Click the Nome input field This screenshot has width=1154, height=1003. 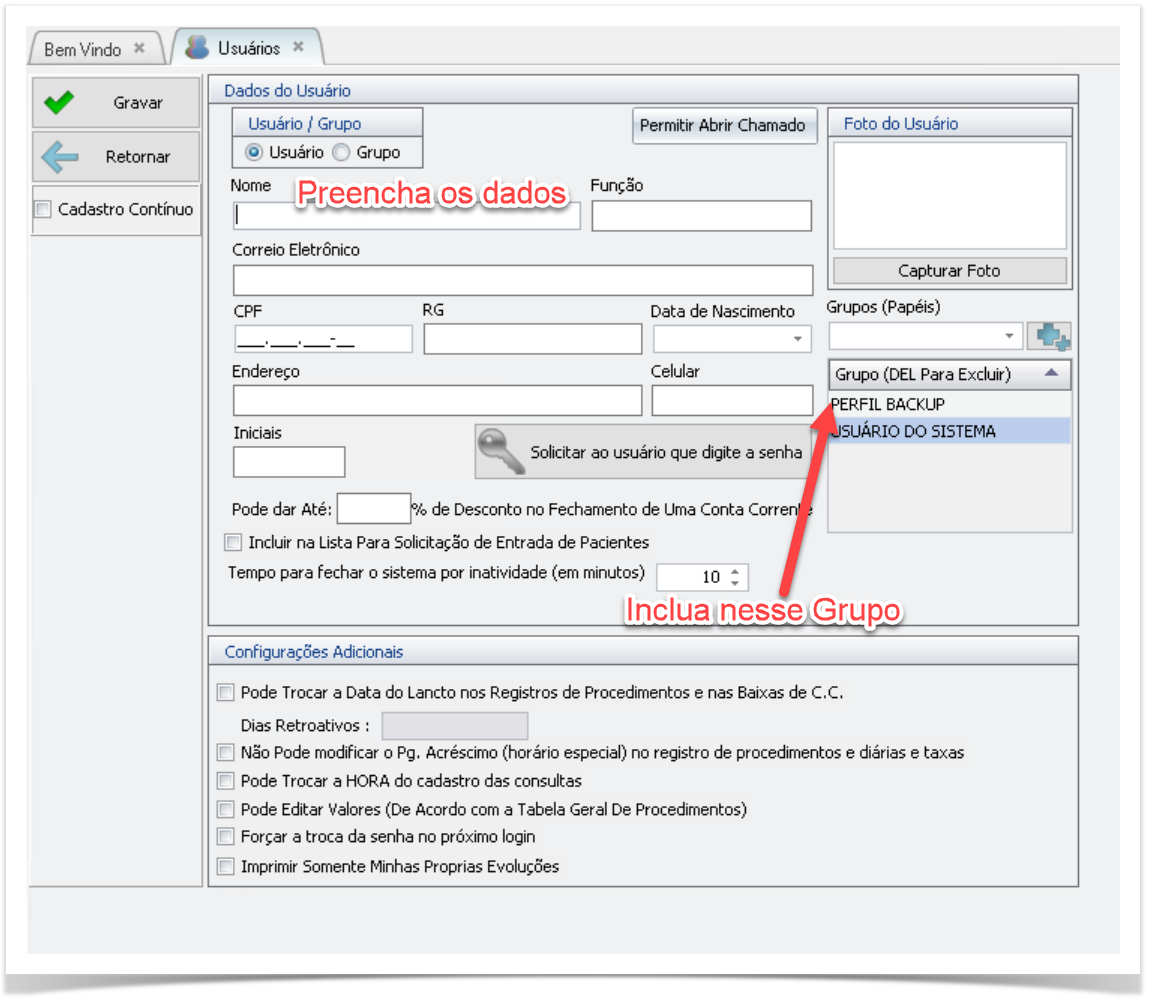406,216
